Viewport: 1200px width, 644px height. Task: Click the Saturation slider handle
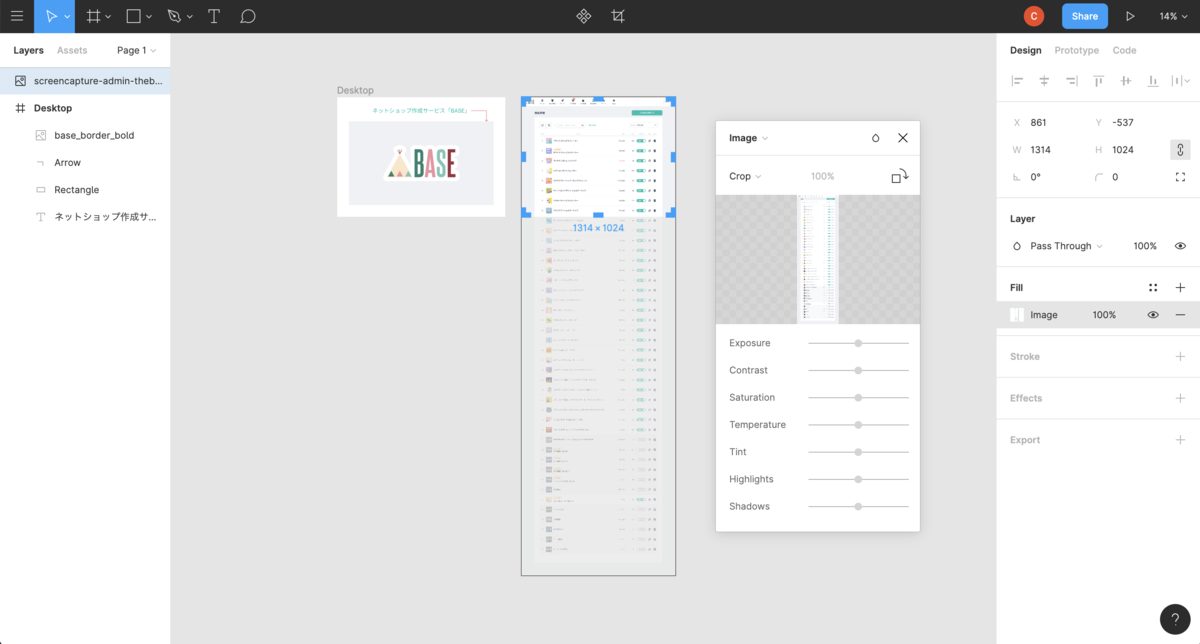pyautogui.click(x=858, y=398)
